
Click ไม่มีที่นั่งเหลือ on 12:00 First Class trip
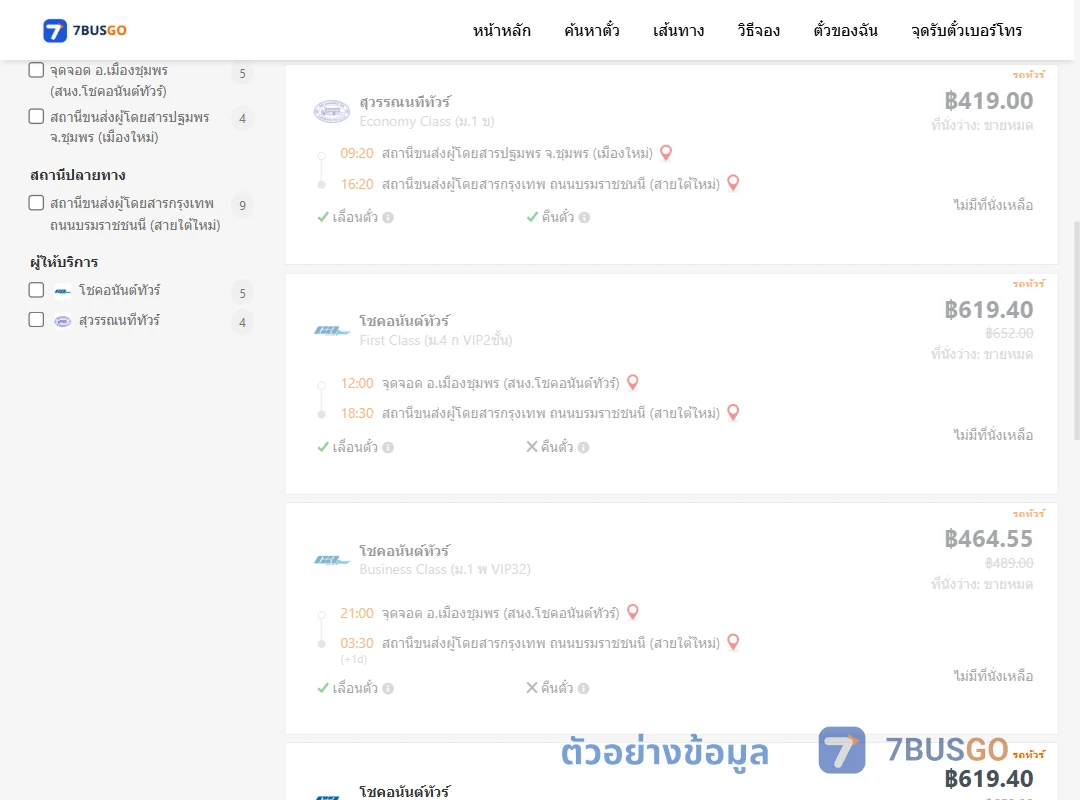pos(993,435)
